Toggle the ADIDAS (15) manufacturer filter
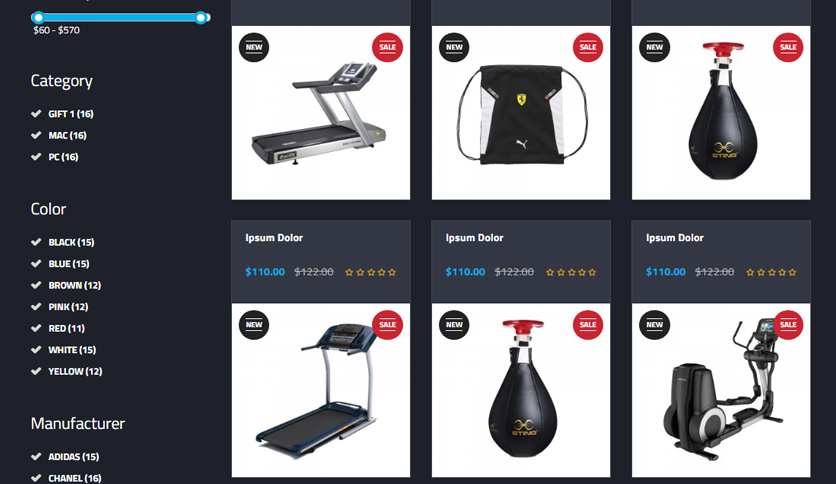The height and width of the screenshot is (484, 836). pyautogui.click(x=65, y=457)
